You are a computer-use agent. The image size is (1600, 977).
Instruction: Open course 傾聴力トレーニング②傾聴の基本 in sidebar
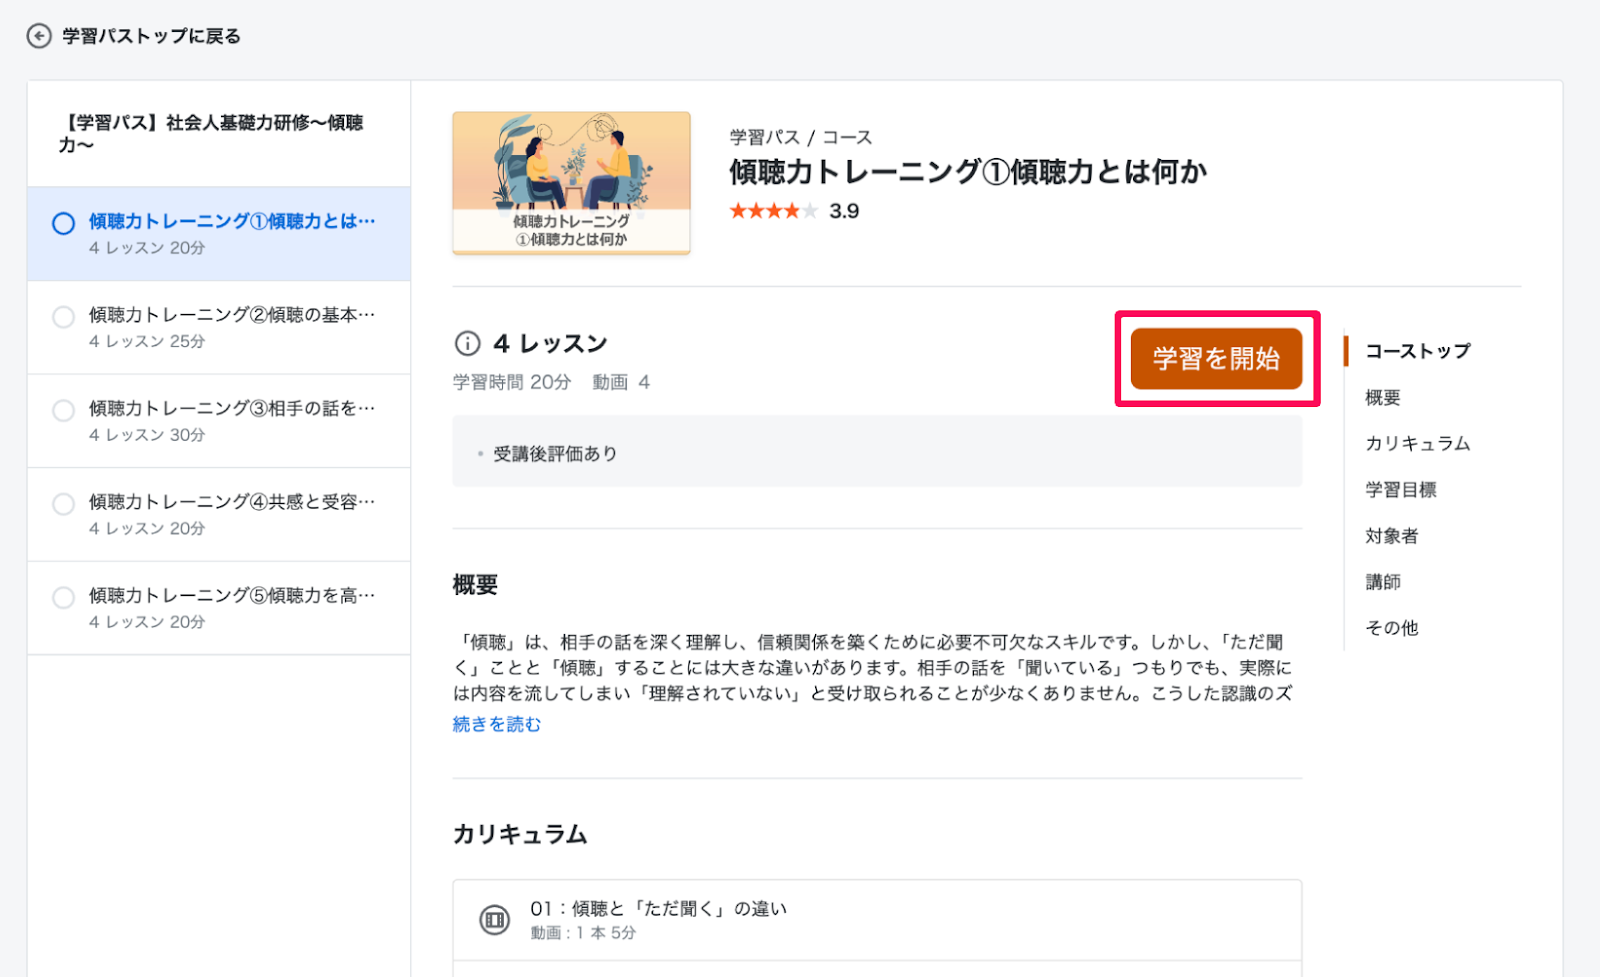coord(219,328)
